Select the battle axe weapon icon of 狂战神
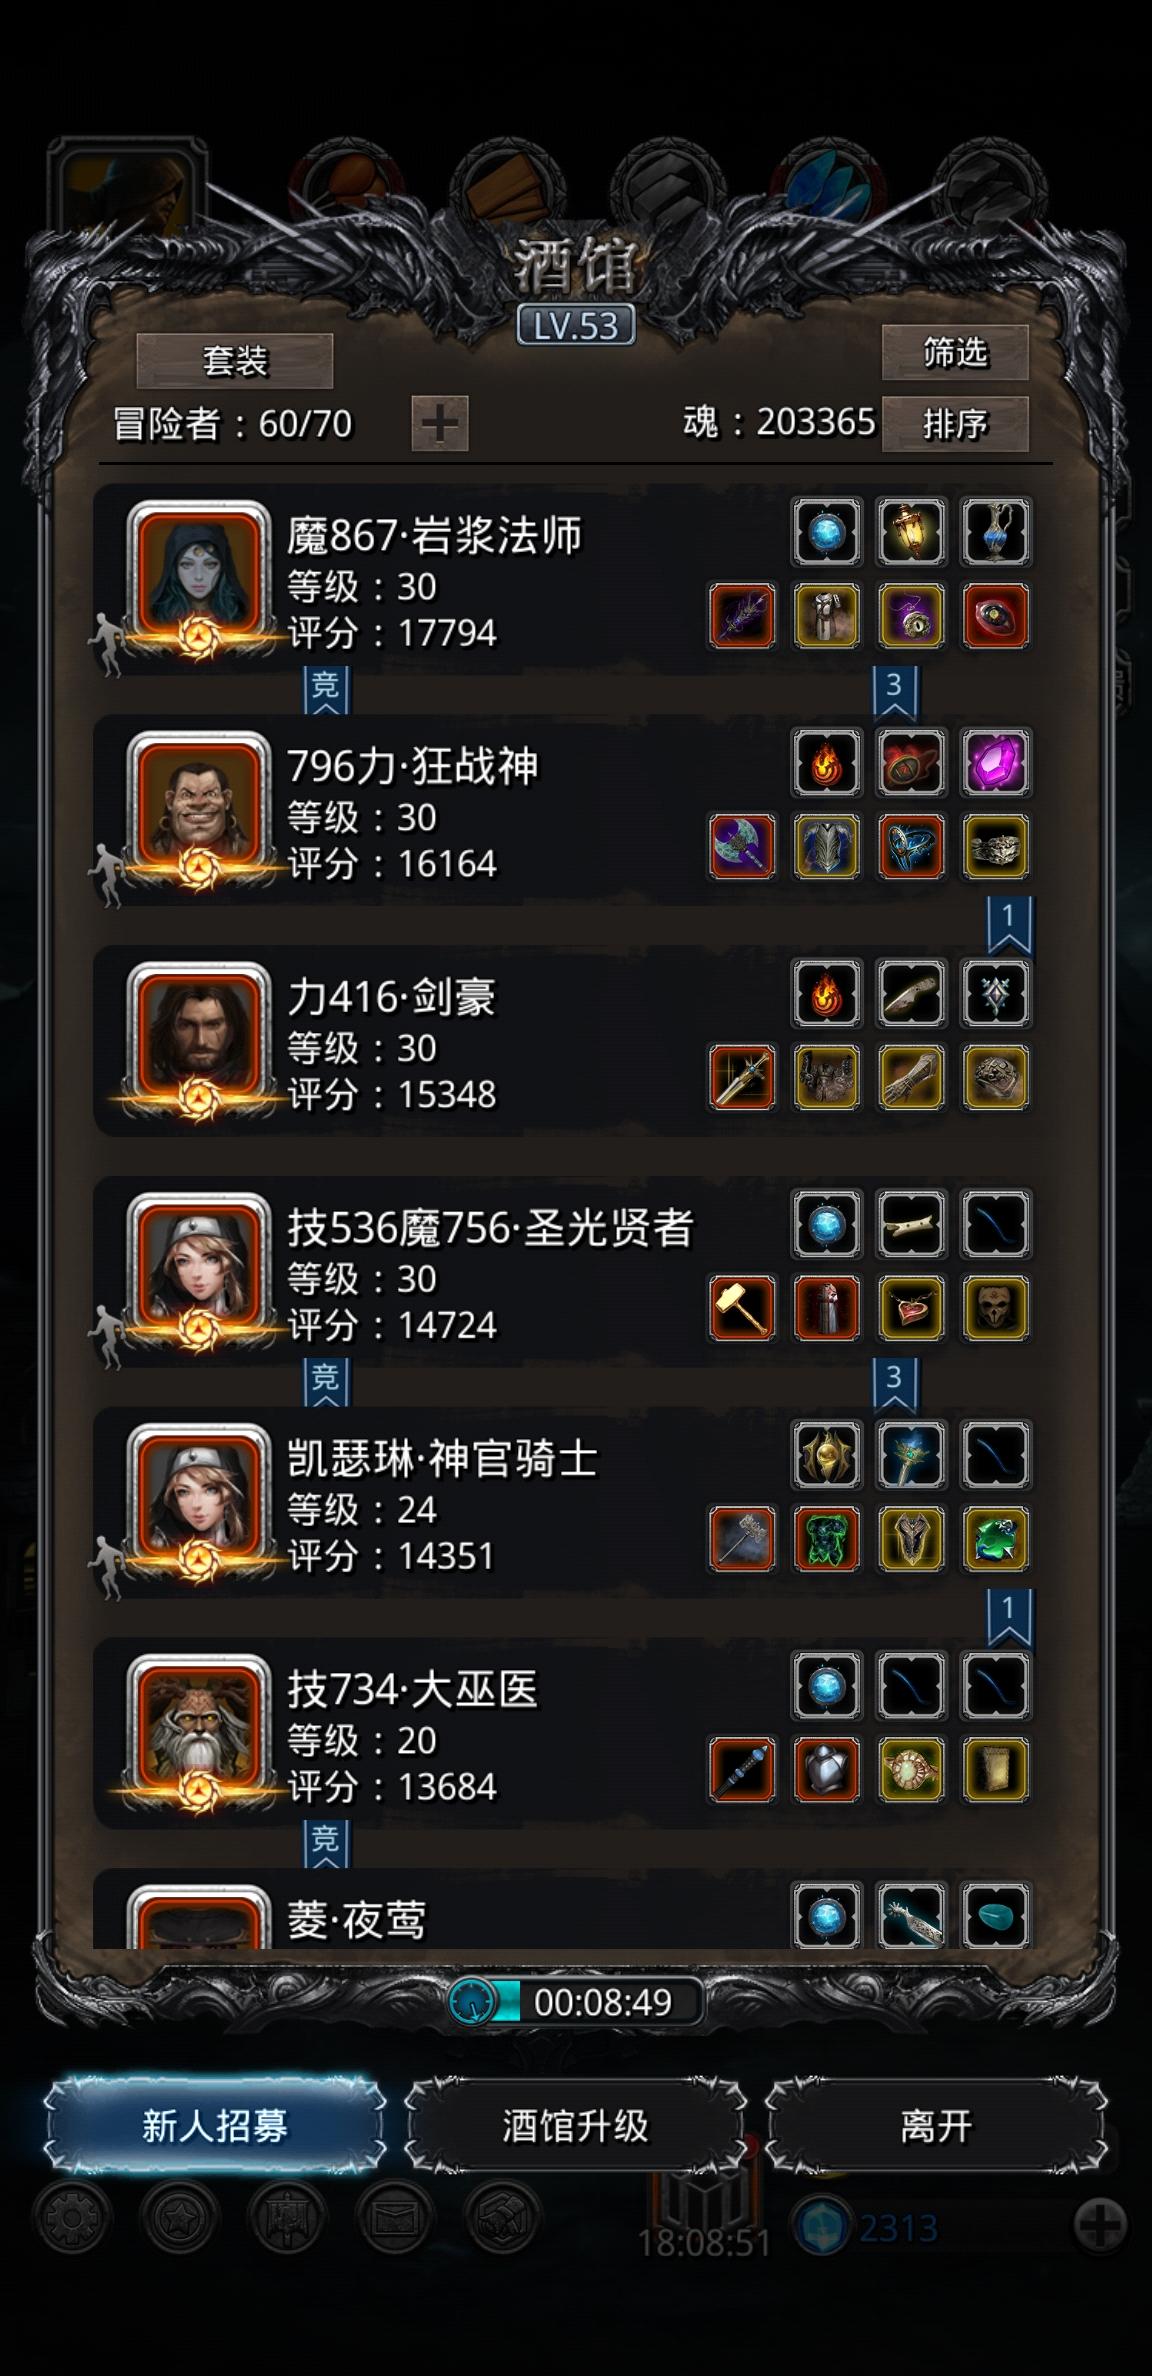The width and height of the screenshot is (1152, 2376). 742,847
